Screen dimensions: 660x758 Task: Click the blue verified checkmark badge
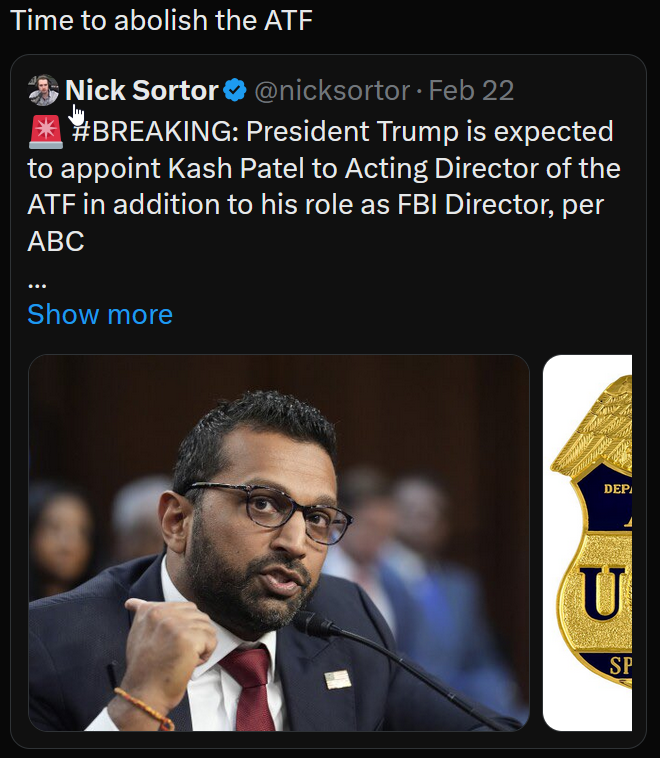(x=235, y=92)
